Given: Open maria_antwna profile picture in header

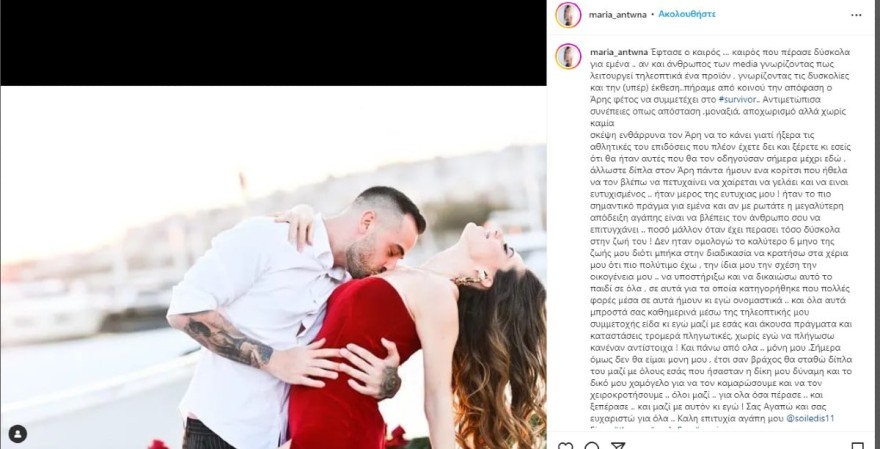Looking at the screenshot, I should tap(568, 15).
